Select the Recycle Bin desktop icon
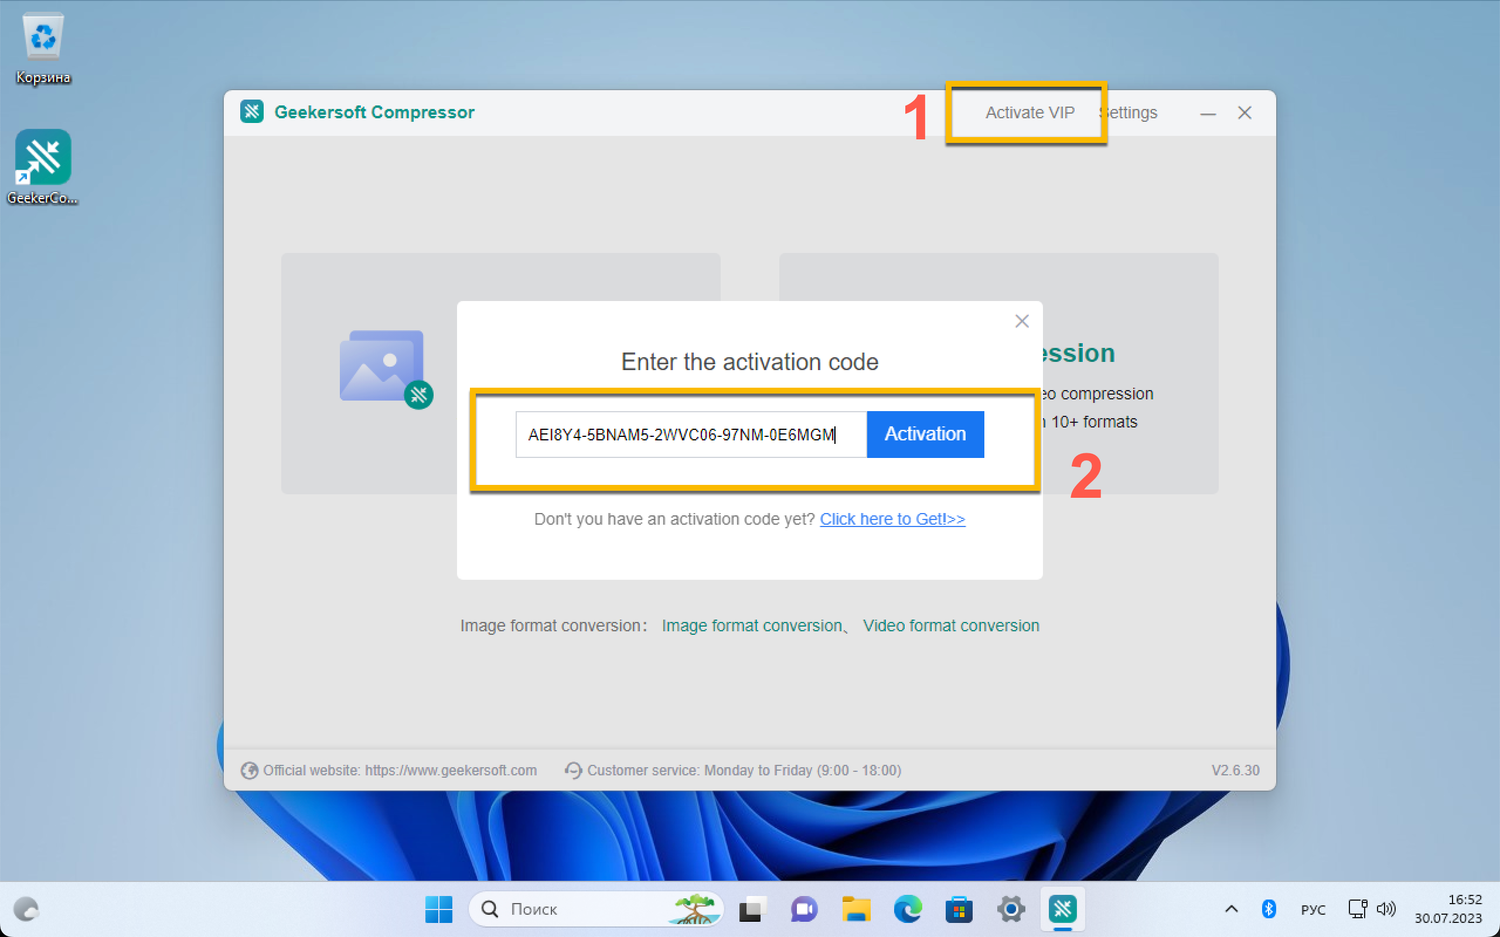 (x=43, y=49)
